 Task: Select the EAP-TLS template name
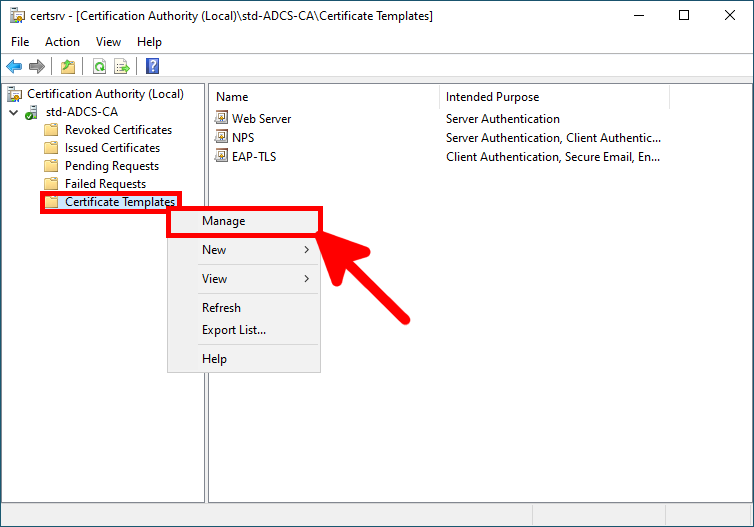pos(254,157)
